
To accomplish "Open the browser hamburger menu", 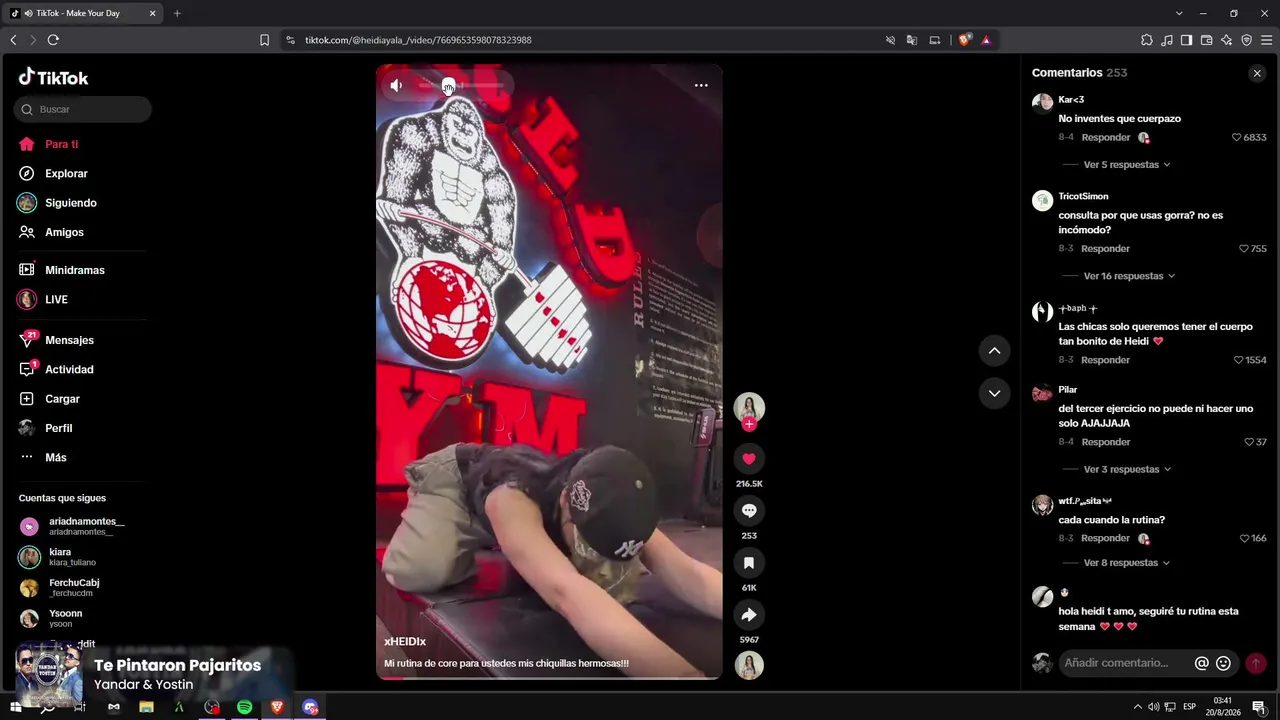I will 1266,40.
